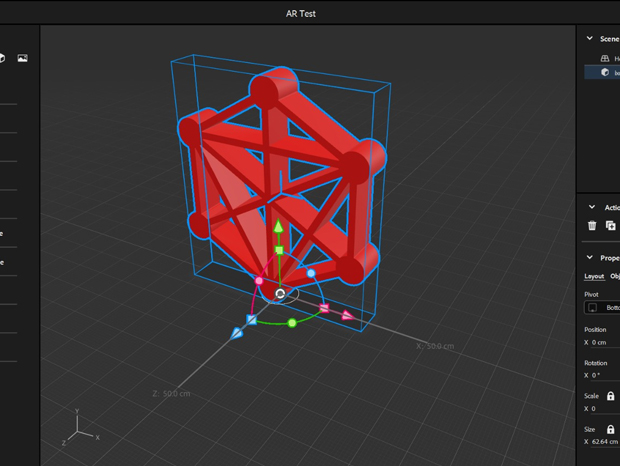Click the pink X-axis move arrow

[347, 316]
